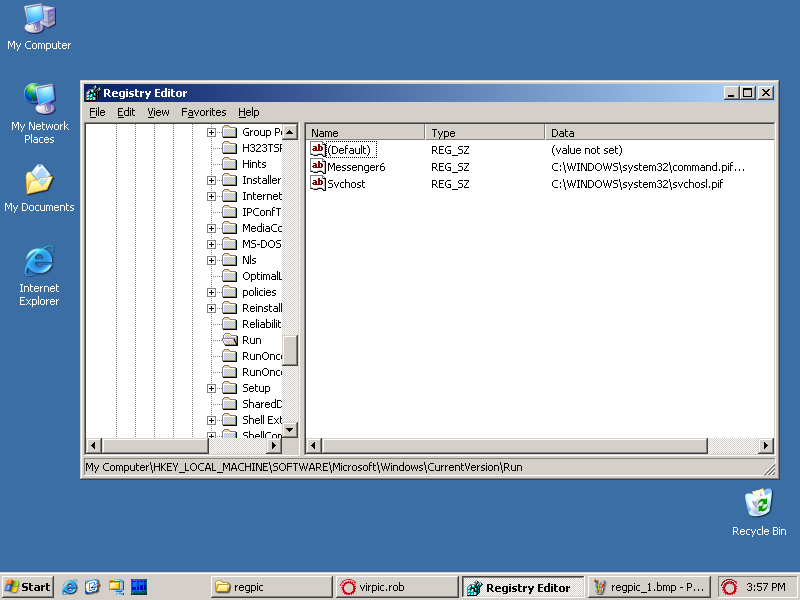Click the values pane scroll right arrow
800x600 pixels.
pyautogui.click(x=766, y=445)
